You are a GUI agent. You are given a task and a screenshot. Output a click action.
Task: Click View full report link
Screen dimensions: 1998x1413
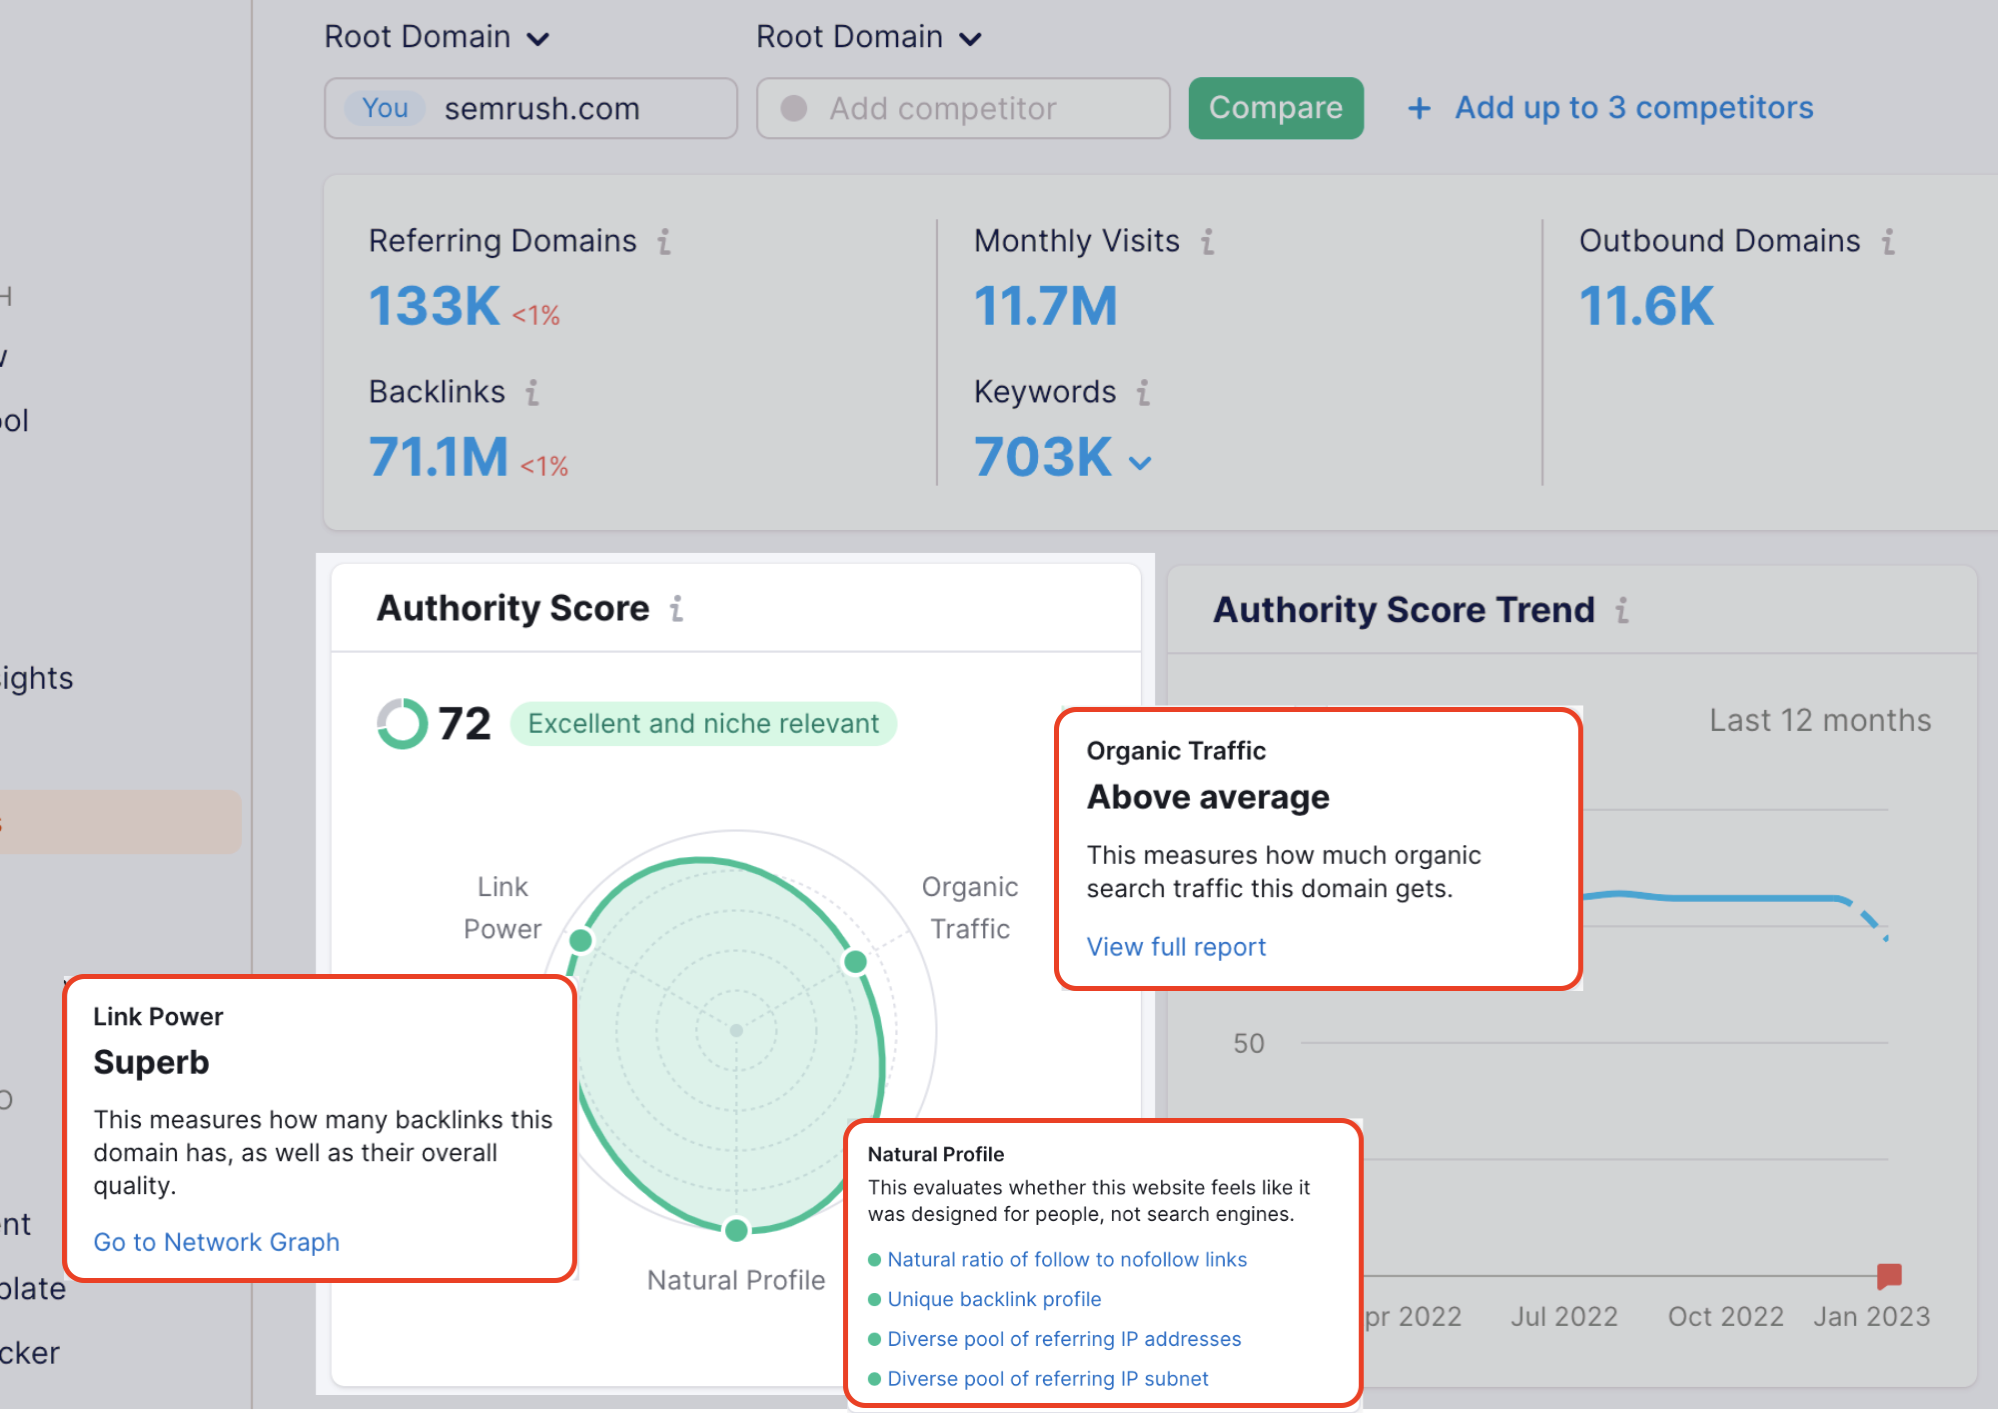pyautogui.click(x=1176, y=946)
